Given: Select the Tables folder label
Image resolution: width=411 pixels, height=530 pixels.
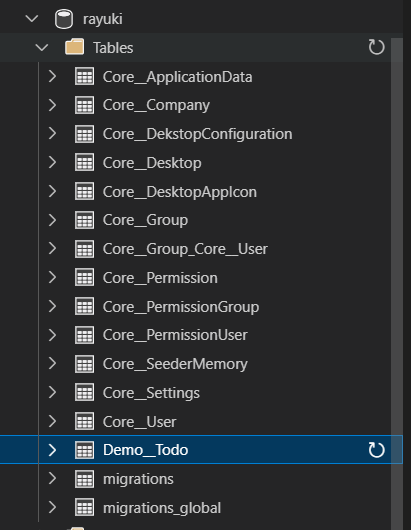Looking at the screenshot, I should pyautogui.click(x=113, y=48).
